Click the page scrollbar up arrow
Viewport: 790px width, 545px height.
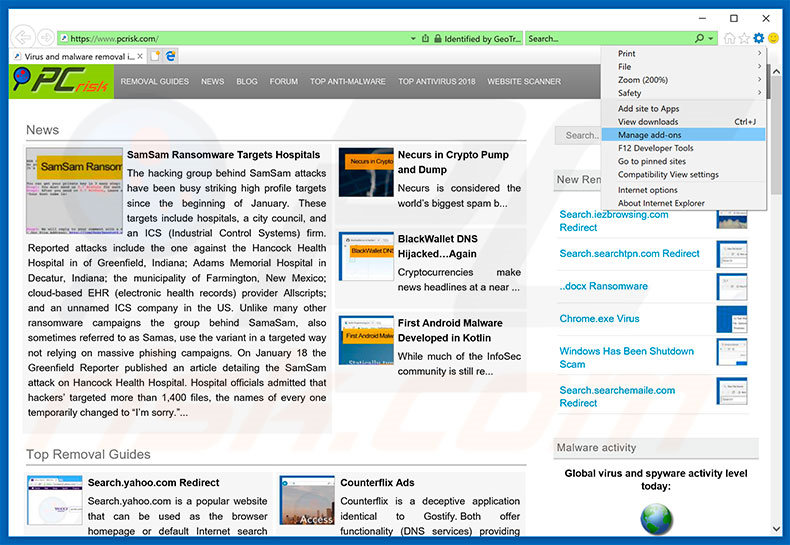[x=776, y=72]
